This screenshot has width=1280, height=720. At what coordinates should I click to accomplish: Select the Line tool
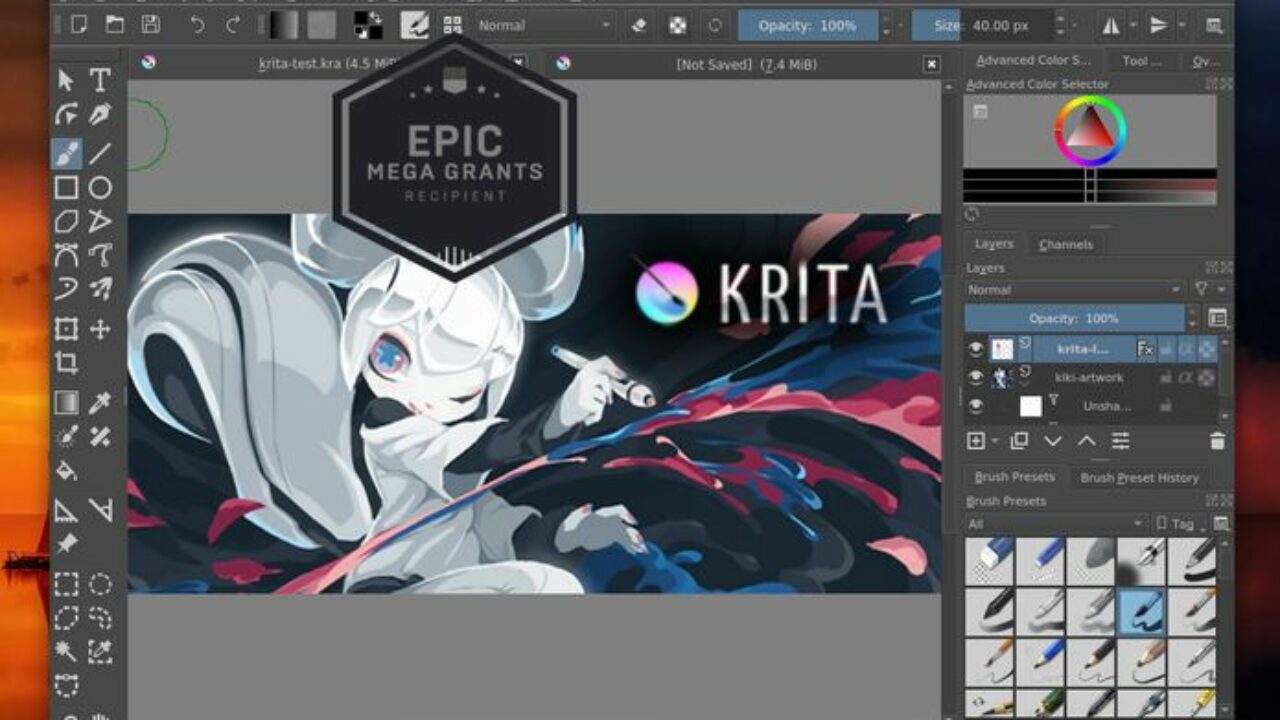click(100, 153)
